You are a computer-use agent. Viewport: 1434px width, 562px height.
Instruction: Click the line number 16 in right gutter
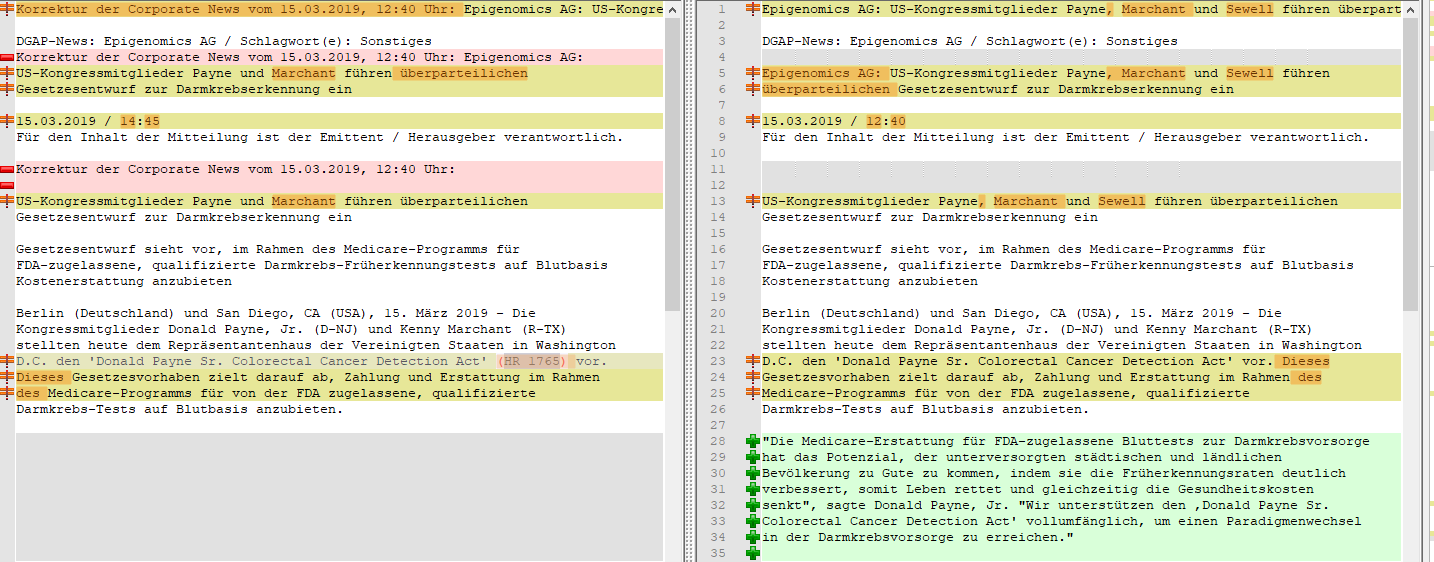click(716, 249)
